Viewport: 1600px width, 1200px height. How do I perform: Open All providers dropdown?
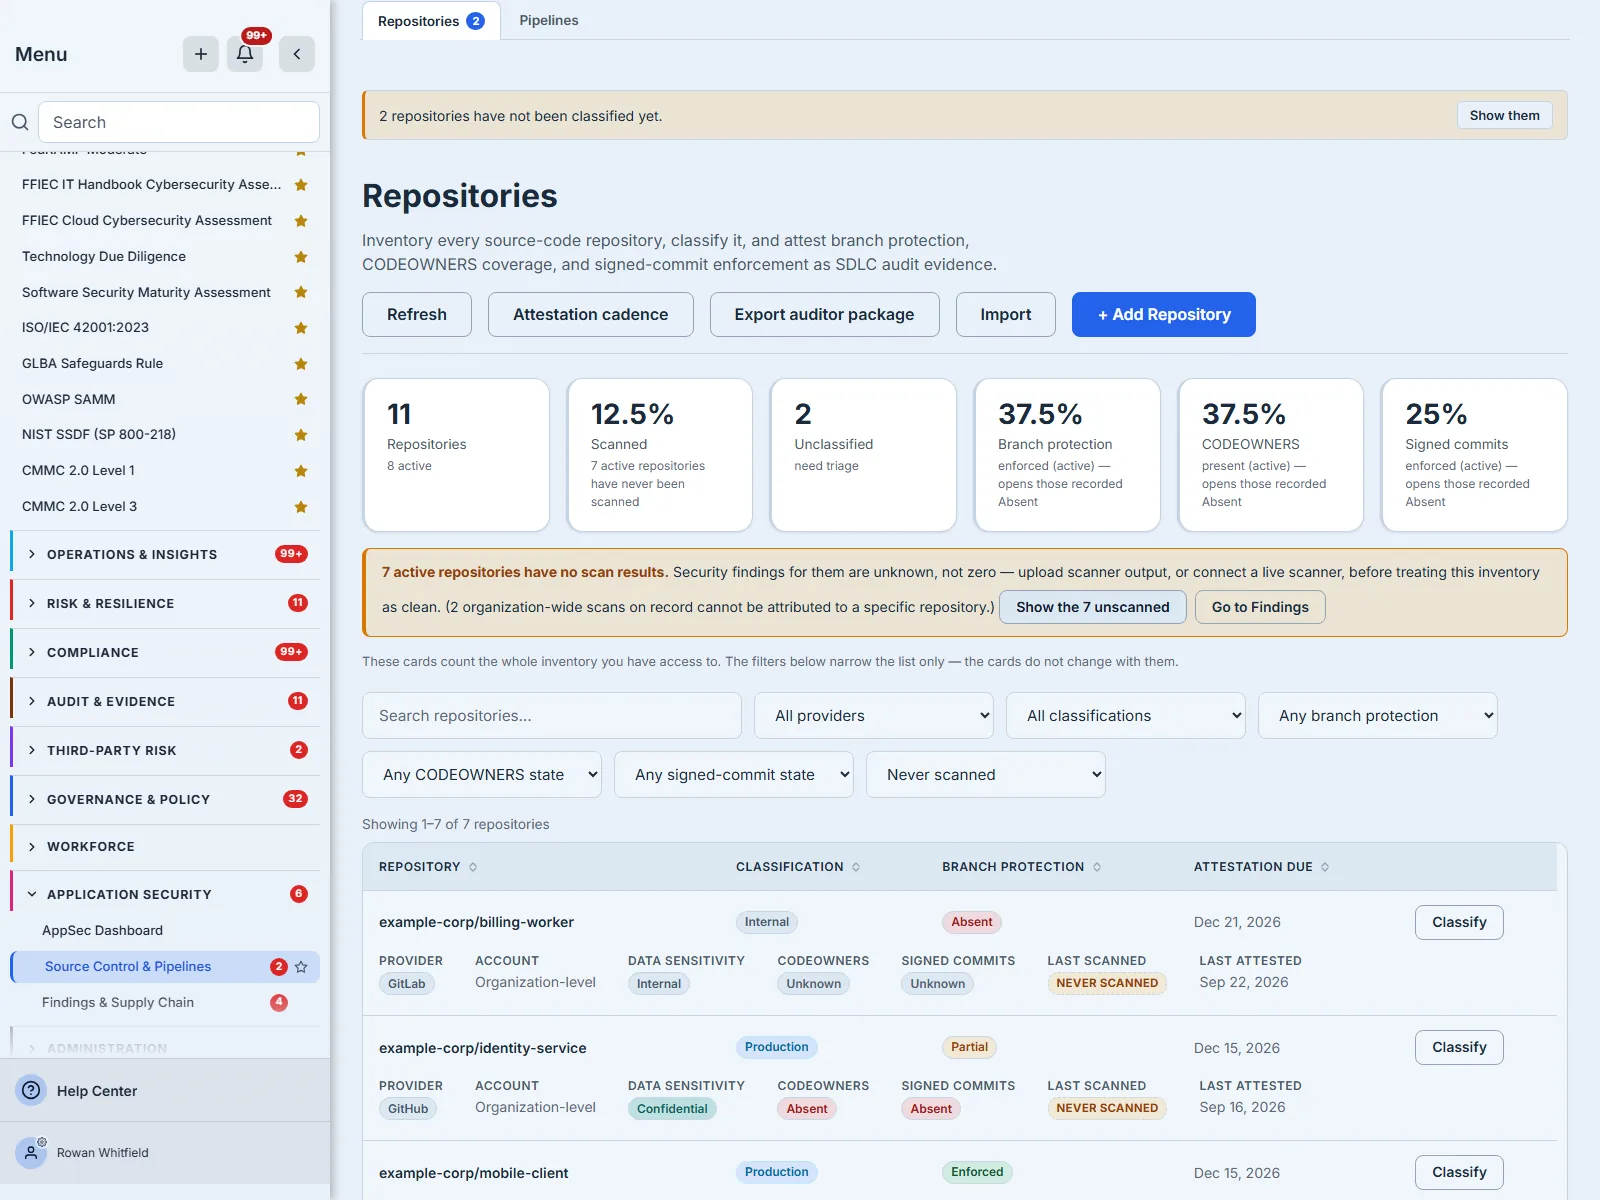pyautogui.click(x=874, y=716)
